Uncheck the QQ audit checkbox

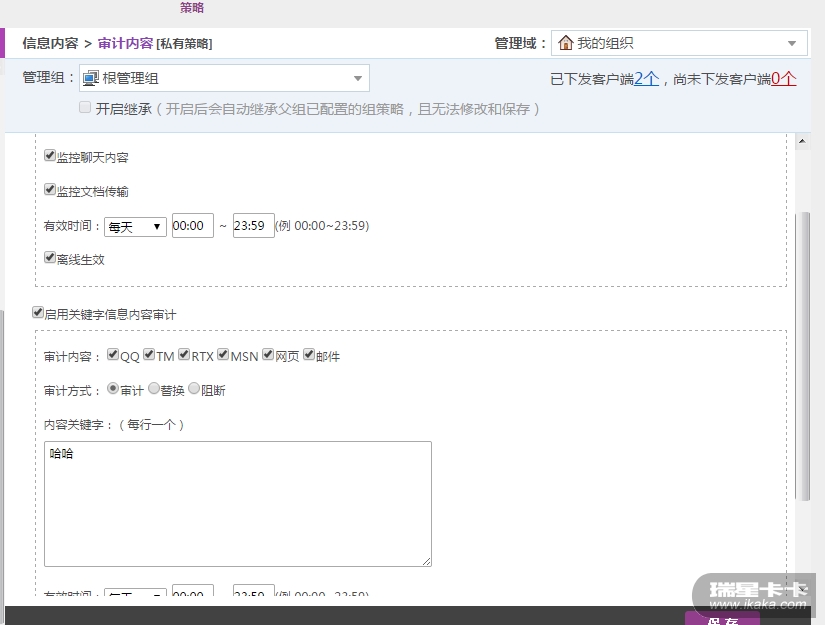pyautogui.click(x=113, y=354)
